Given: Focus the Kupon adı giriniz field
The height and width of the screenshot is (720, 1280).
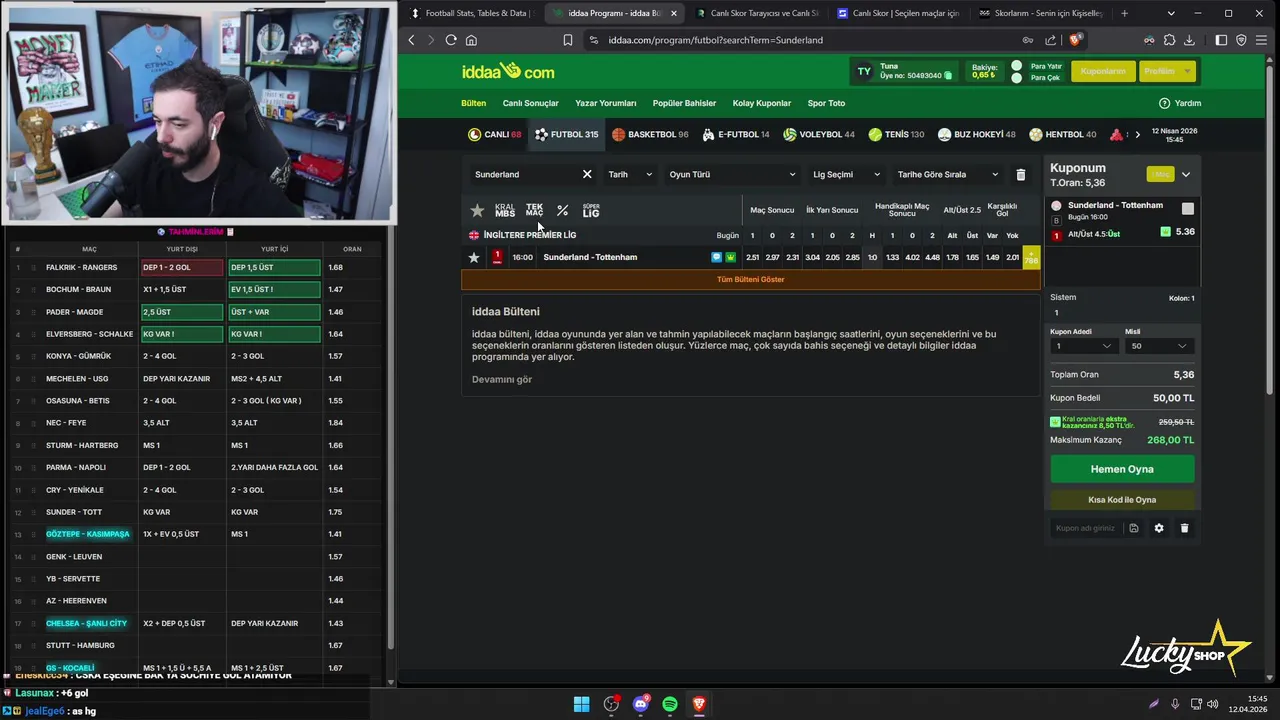Looking at the screenshot, I should click(1086, 528).
